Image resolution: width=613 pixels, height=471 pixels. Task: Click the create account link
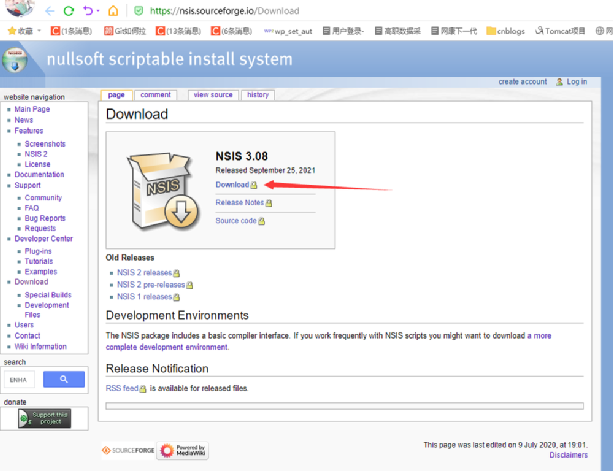pyautogui.click(x=523, y=82)
